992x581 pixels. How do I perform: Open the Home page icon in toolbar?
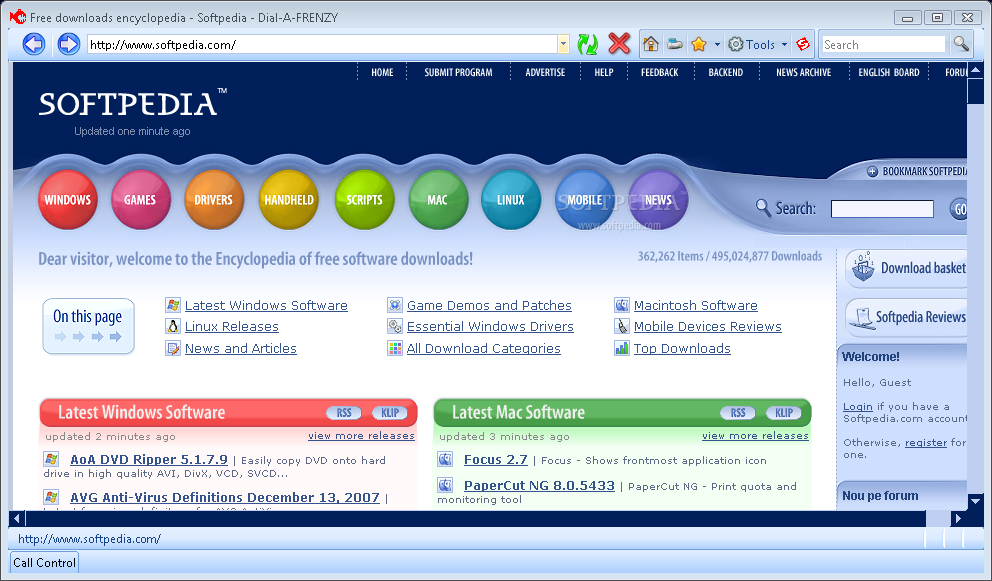click(650, 44)
